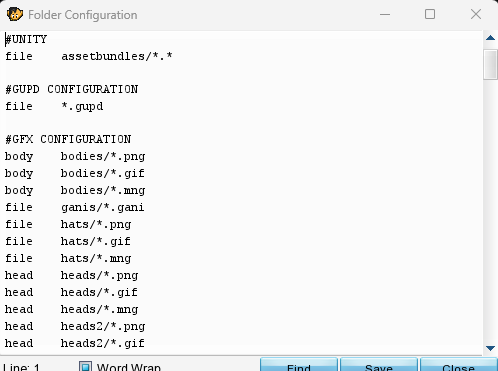Click 'heads2/*.gif' path
The height and width of the screenshot is (371, 498).
pyautogui.click(x=103, y=344)
